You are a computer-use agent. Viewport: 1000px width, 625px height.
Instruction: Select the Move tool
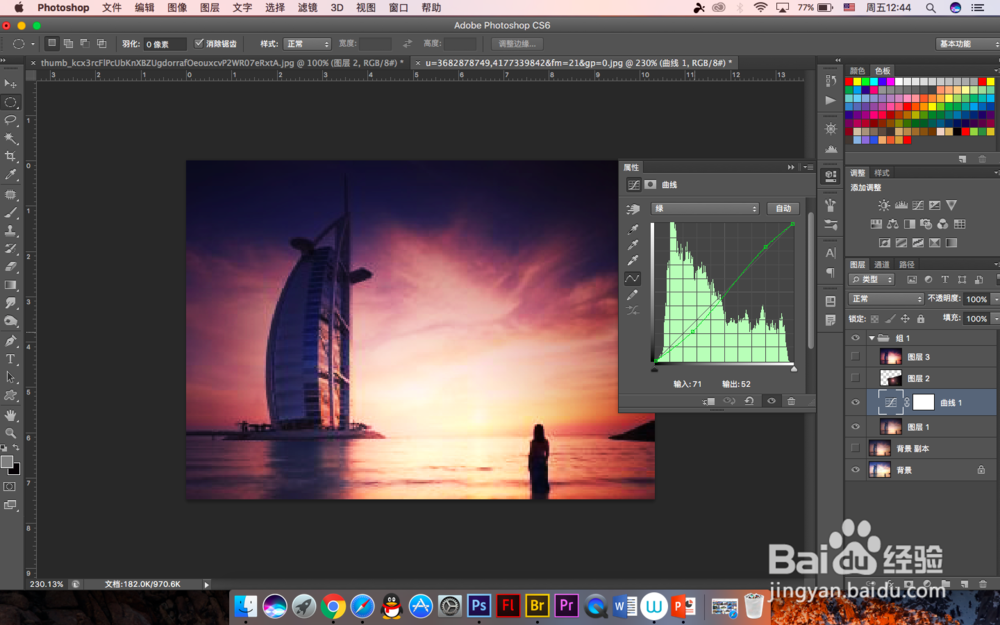tap(11, 84)
